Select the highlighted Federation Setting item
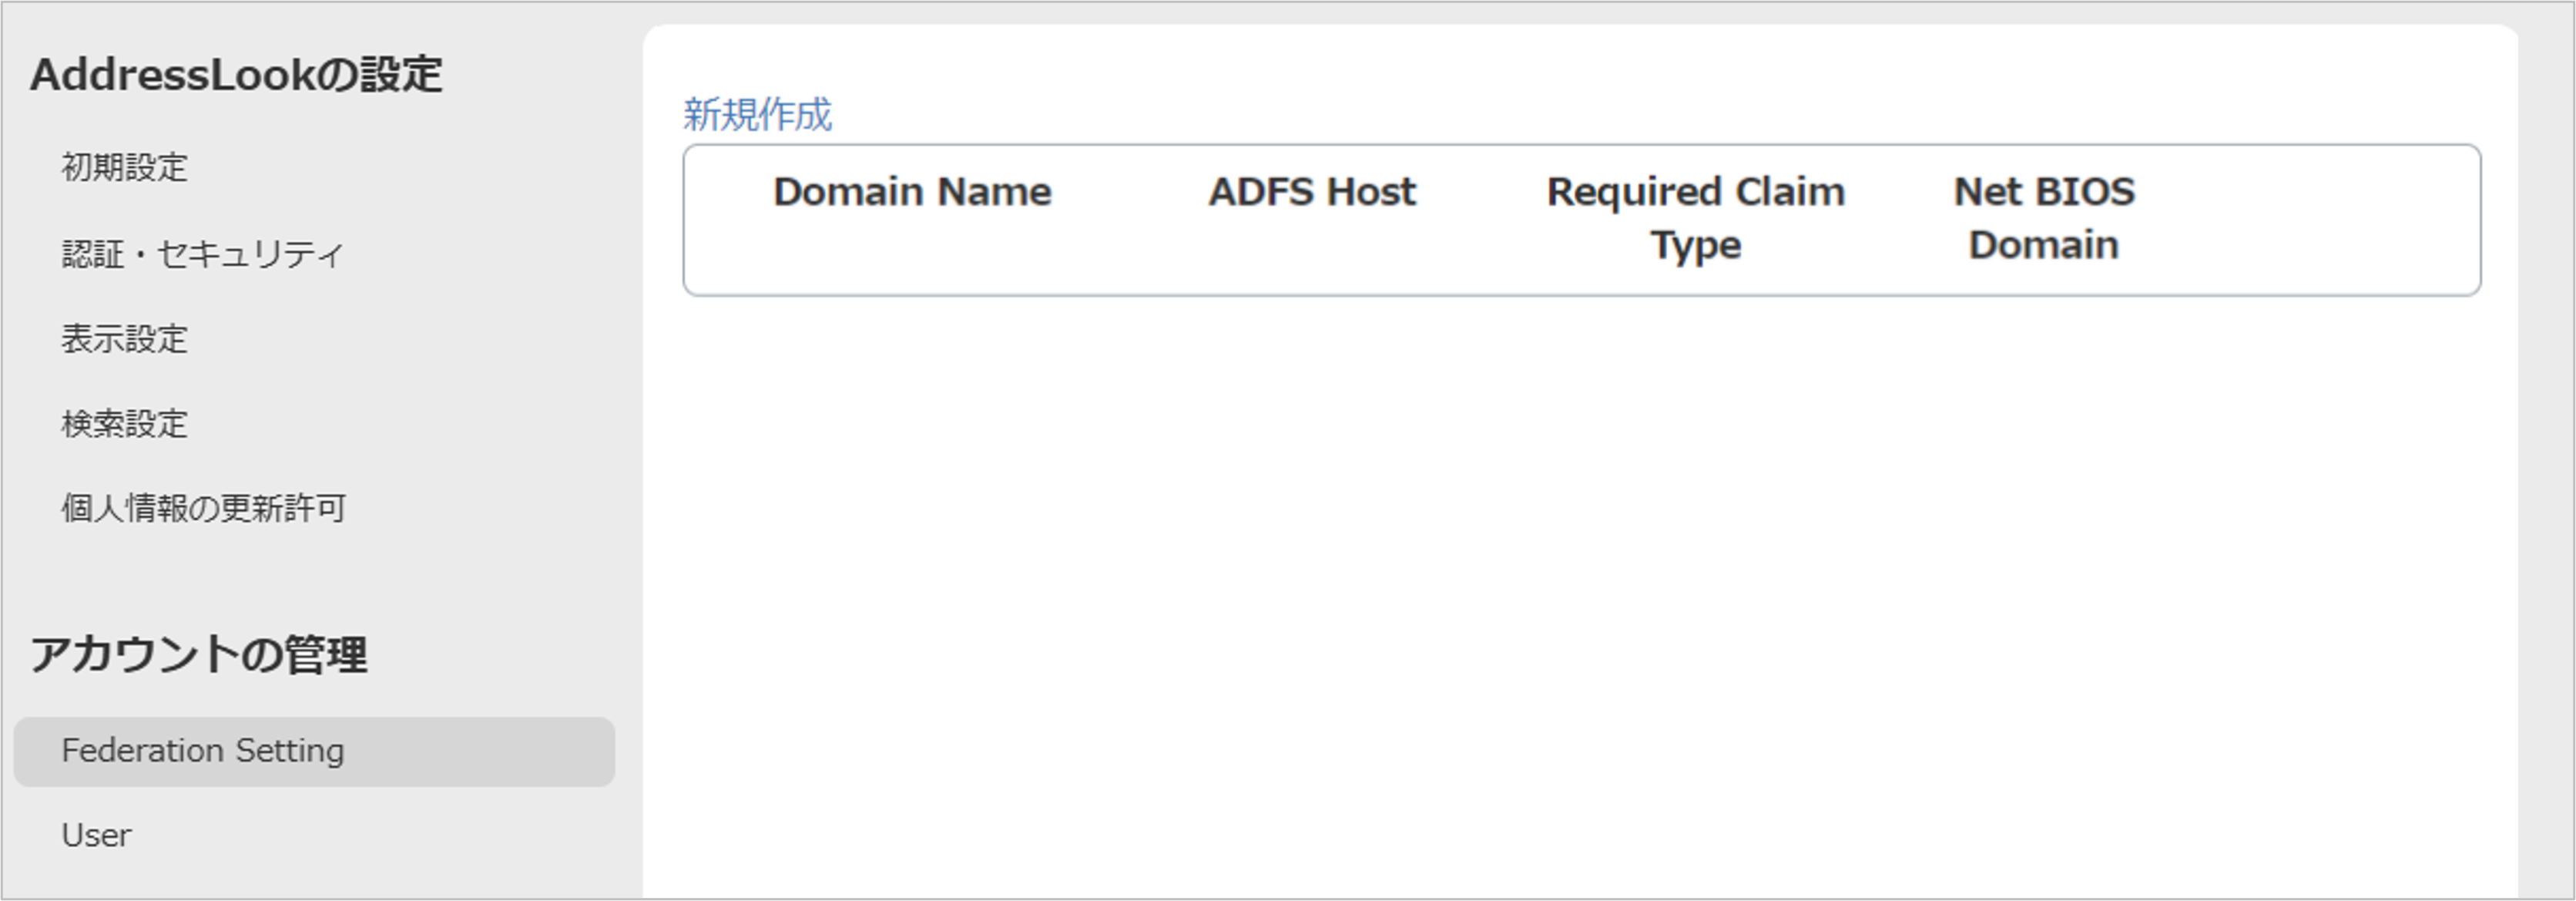 (x=203, y=750)
